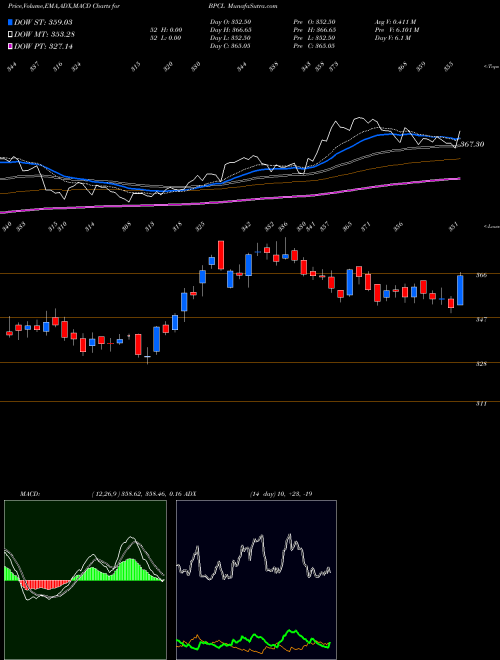This screenshot has height=660, width=500.
Task: Click the Pre V: 6.101 M value
Action: click(x=397, y=30)
